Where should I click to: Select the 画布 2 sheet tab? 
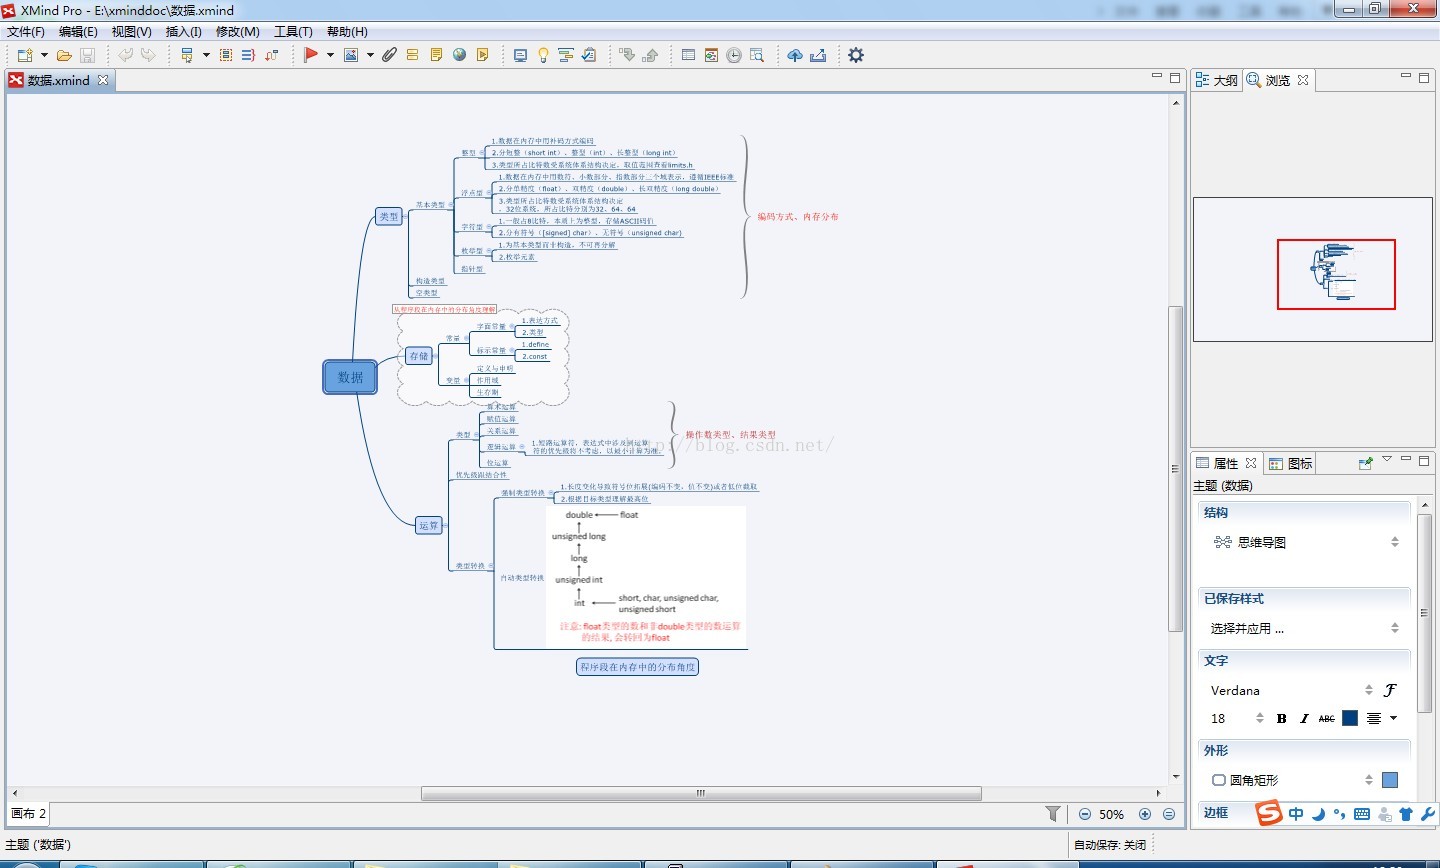coord(29,814)
